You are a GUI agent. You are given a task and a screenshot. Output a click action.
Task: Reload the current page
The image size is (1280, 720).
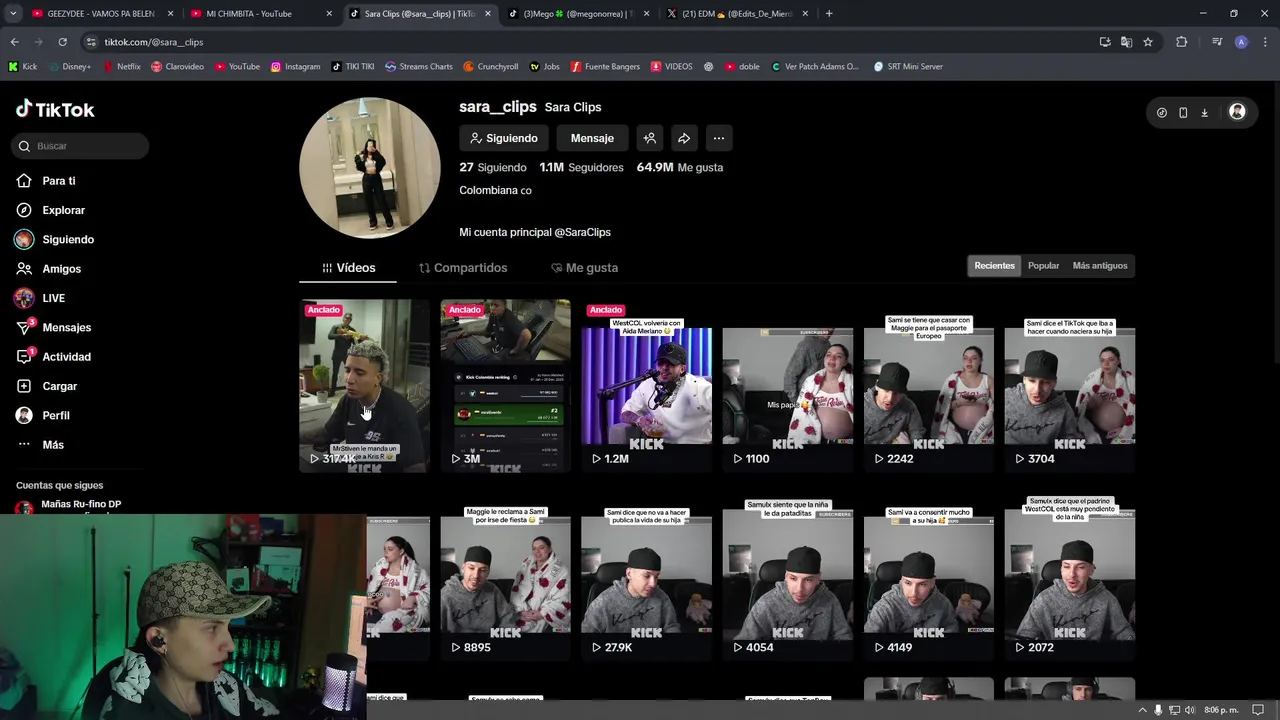pyautogui.click(x=62, y=42)
